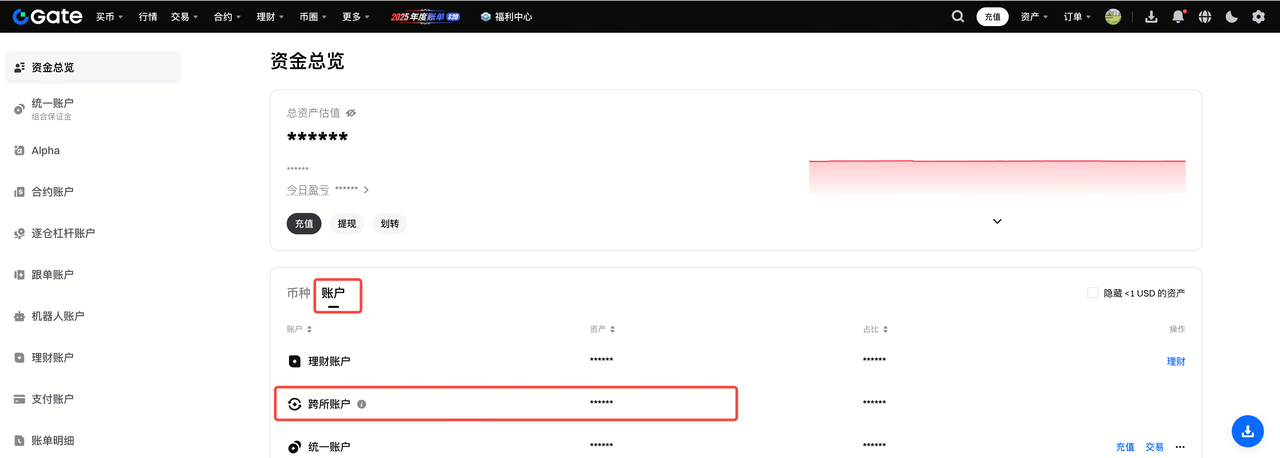Collapse the asset chart with chevron
The image size is (1280, 458).
997,221
